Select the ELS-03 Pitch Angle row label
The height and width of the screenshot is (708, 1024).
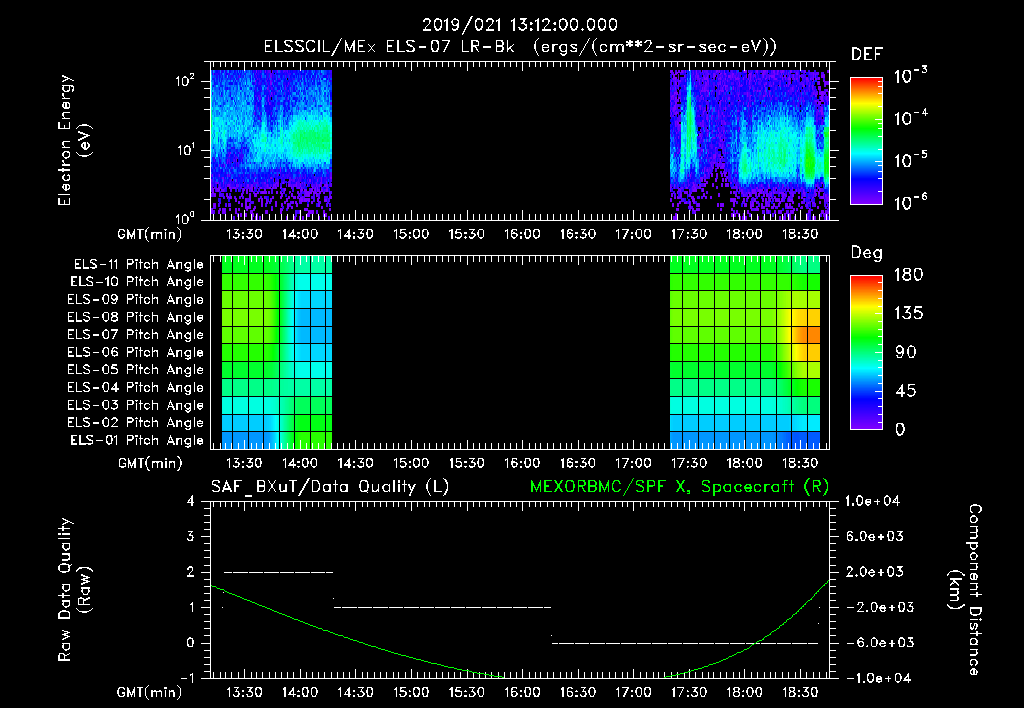click(135, 406)
